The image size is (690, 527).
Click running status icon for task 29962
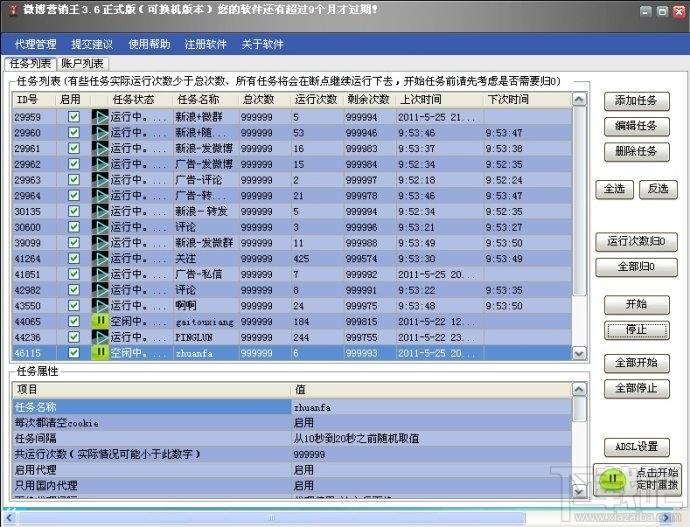tap(100, 164)
